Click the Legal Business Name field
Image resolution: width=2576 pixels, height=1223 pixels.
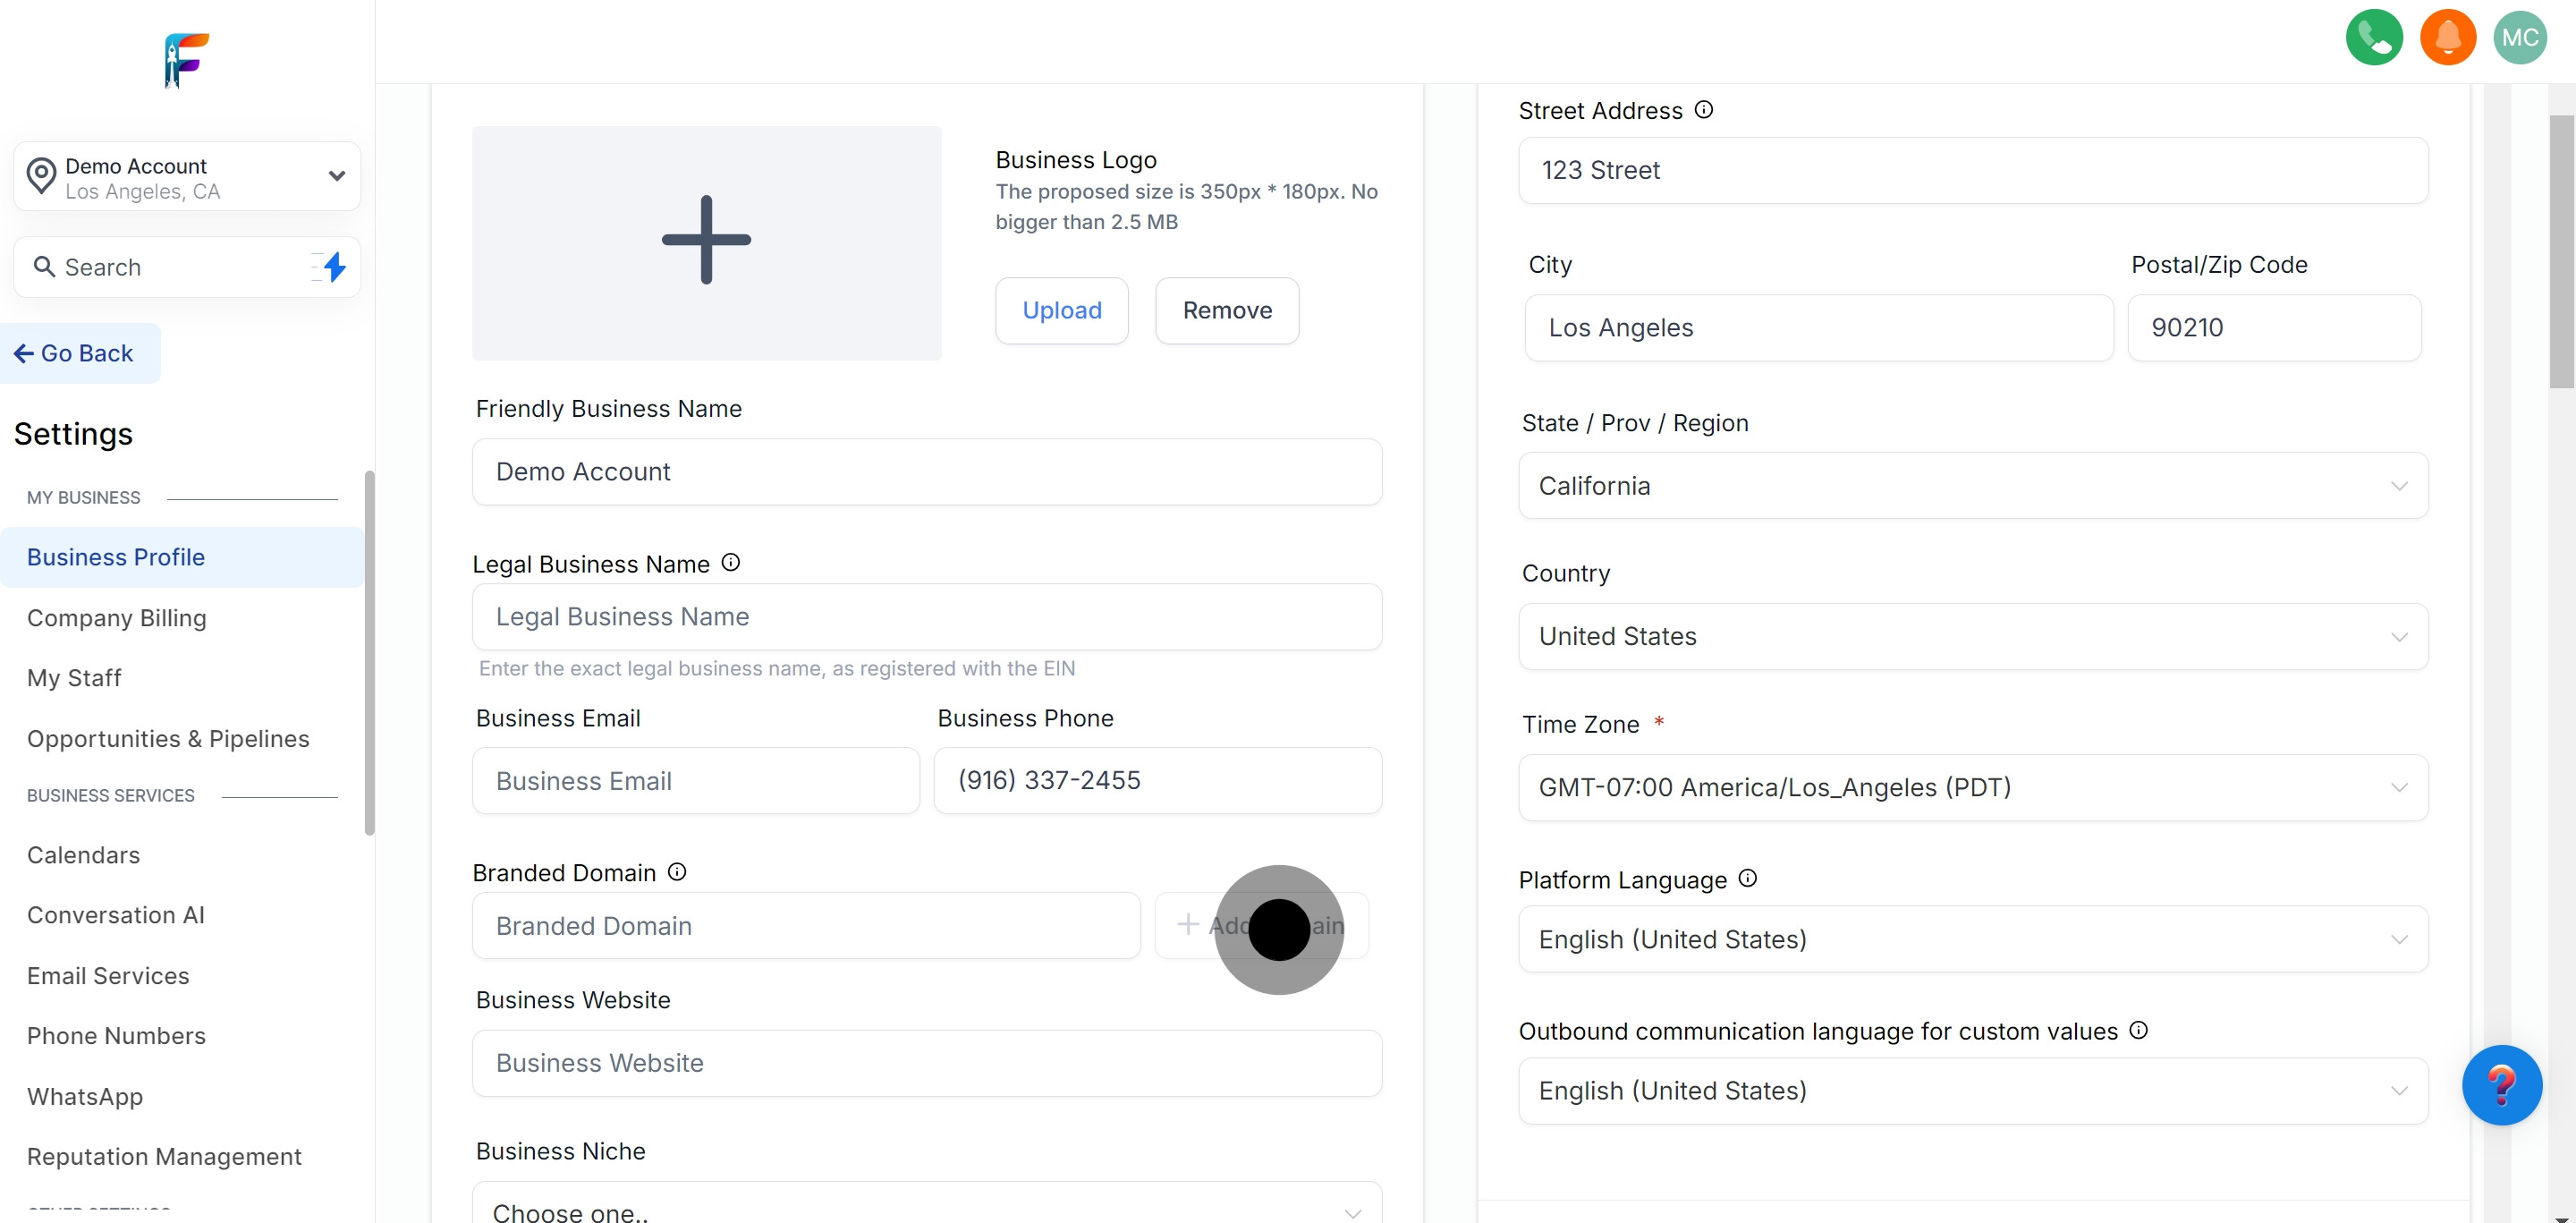click(x=927, y=617)
